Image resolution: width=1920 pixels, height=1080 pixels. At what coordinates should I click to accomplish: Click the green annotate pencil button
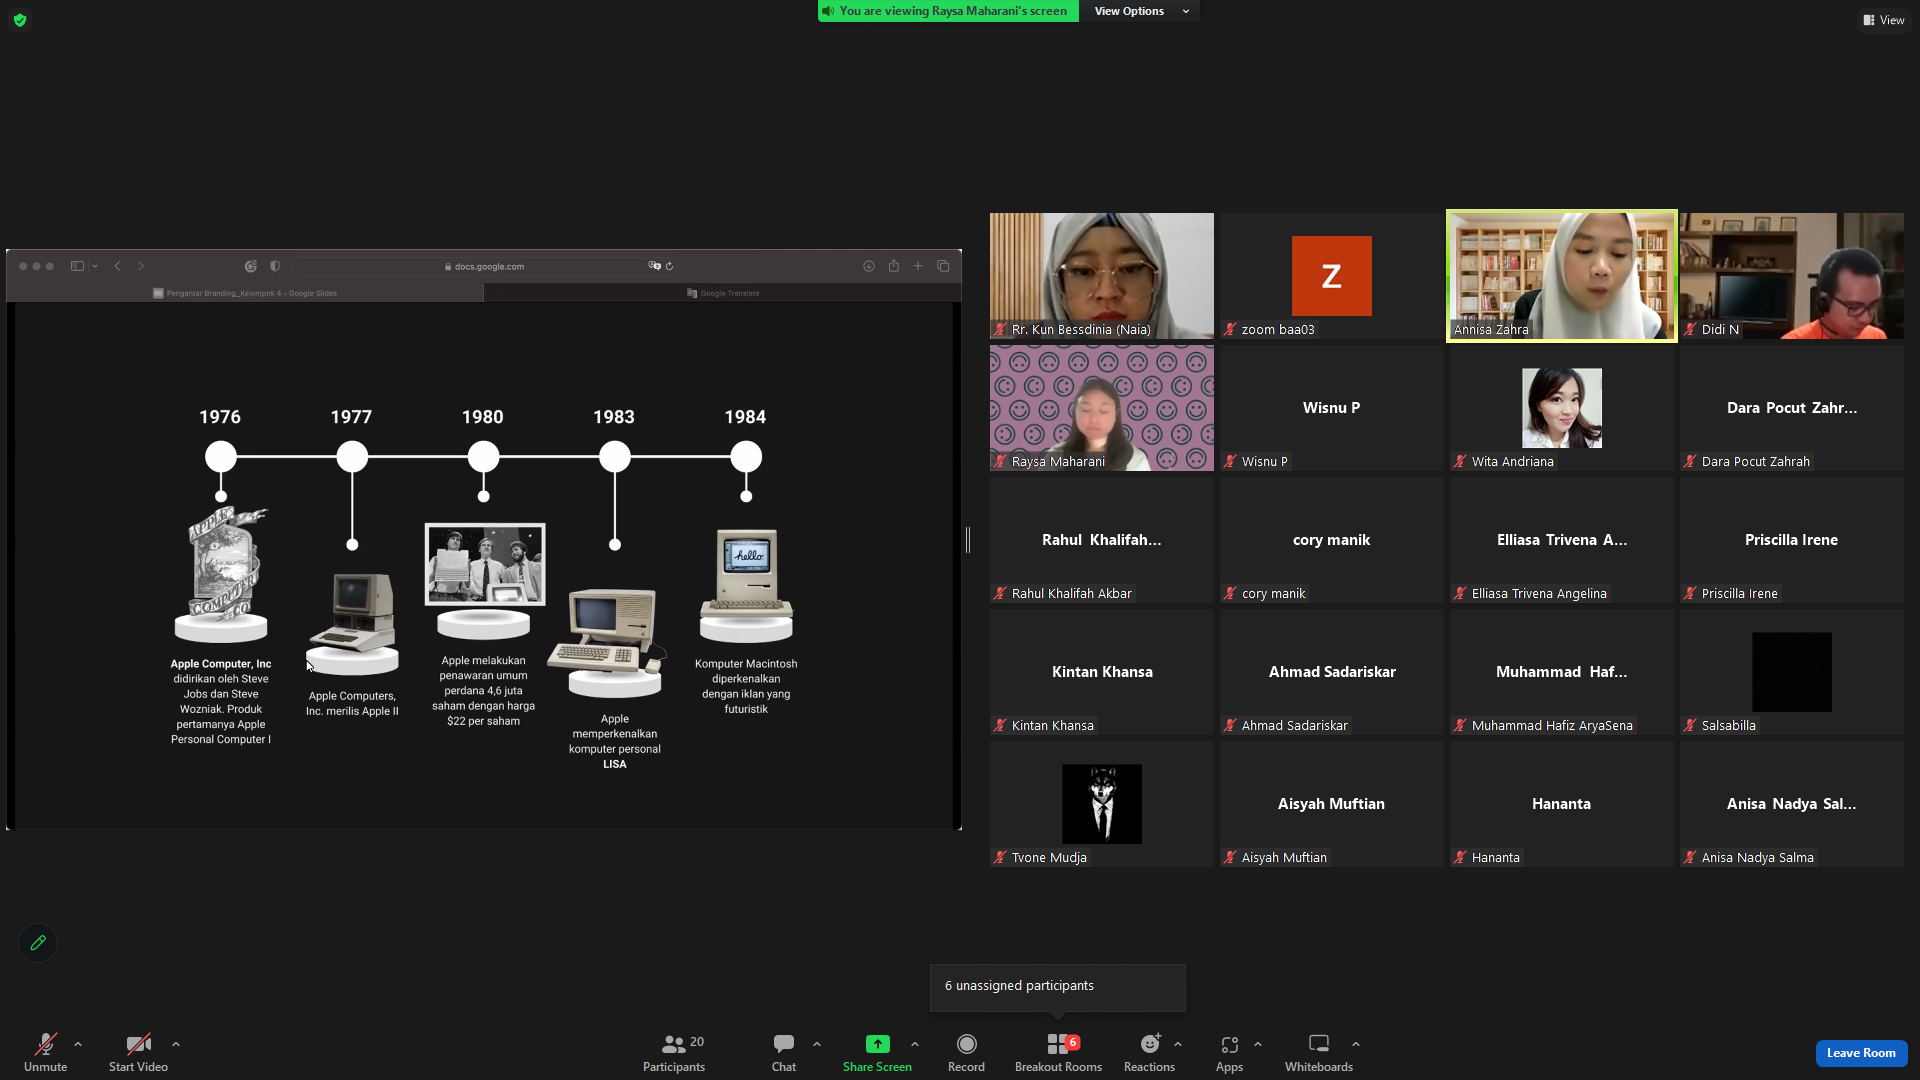[x=38, y=943]
